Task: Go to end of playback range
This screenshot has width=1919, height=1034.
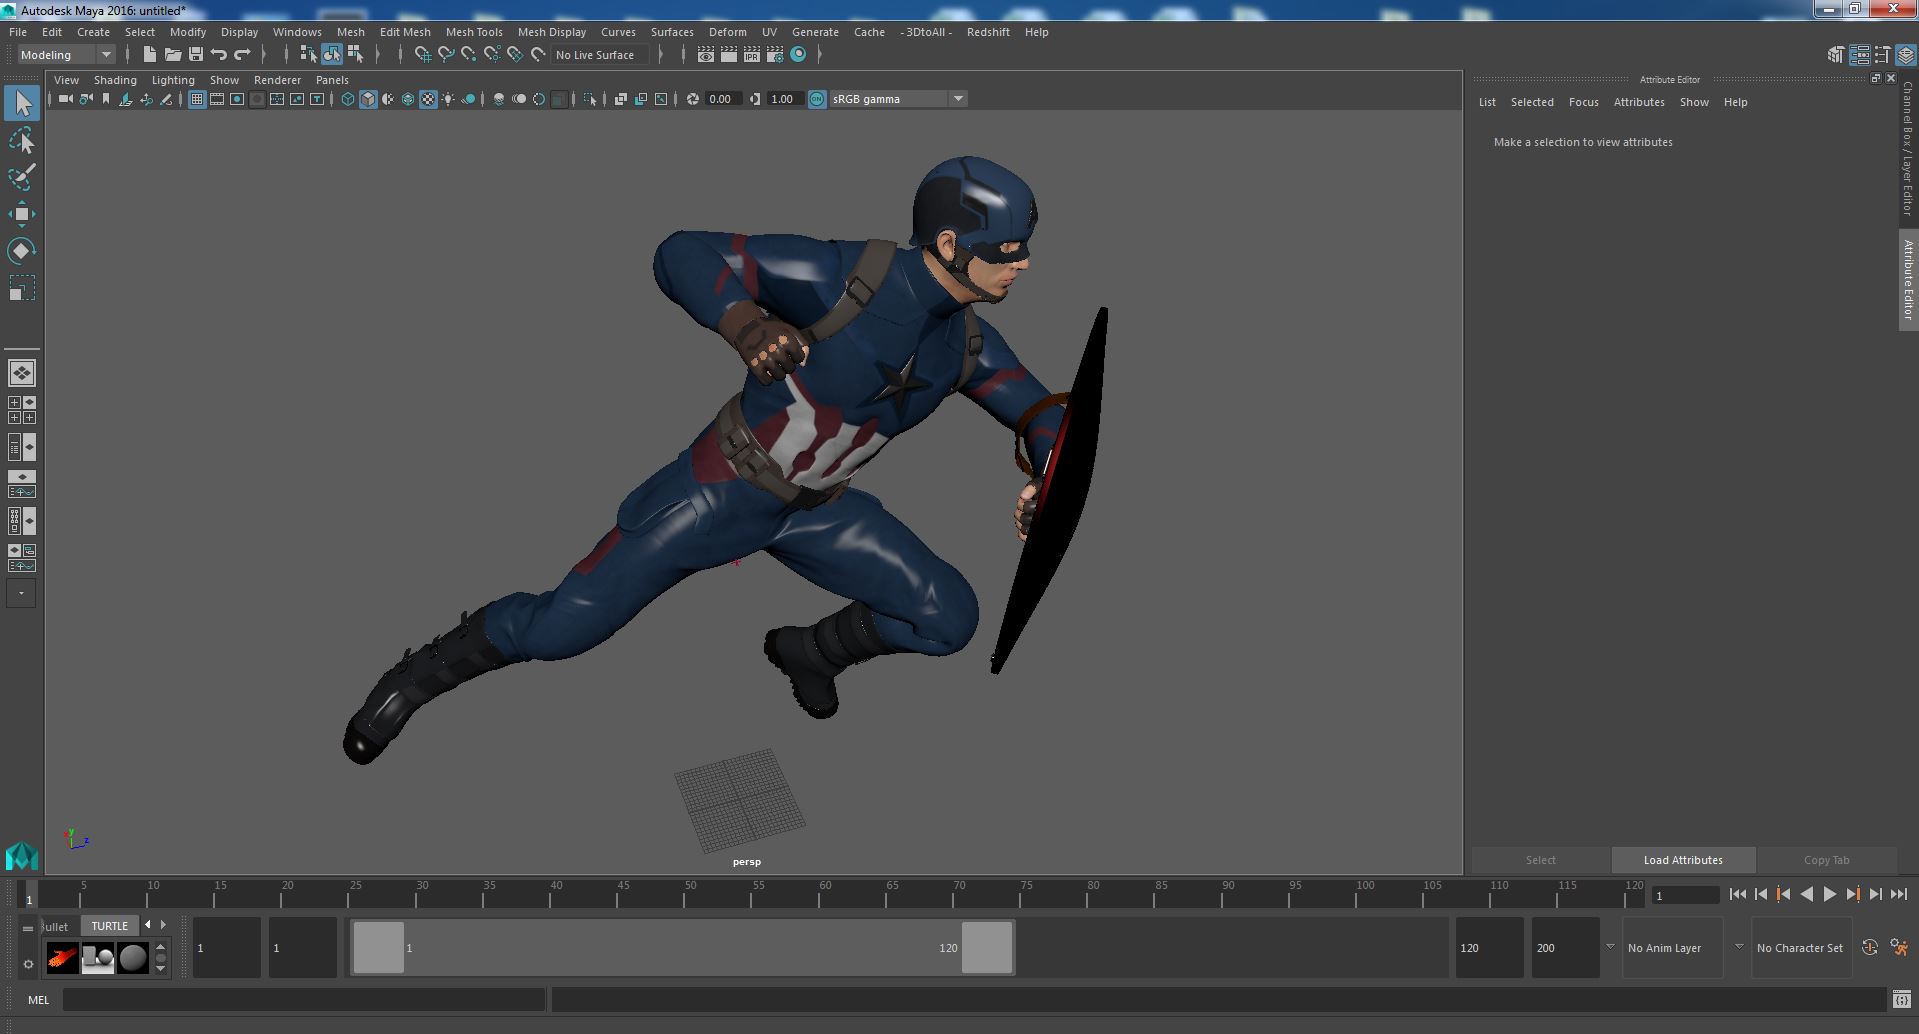Action: click(x=1898, y=895)
